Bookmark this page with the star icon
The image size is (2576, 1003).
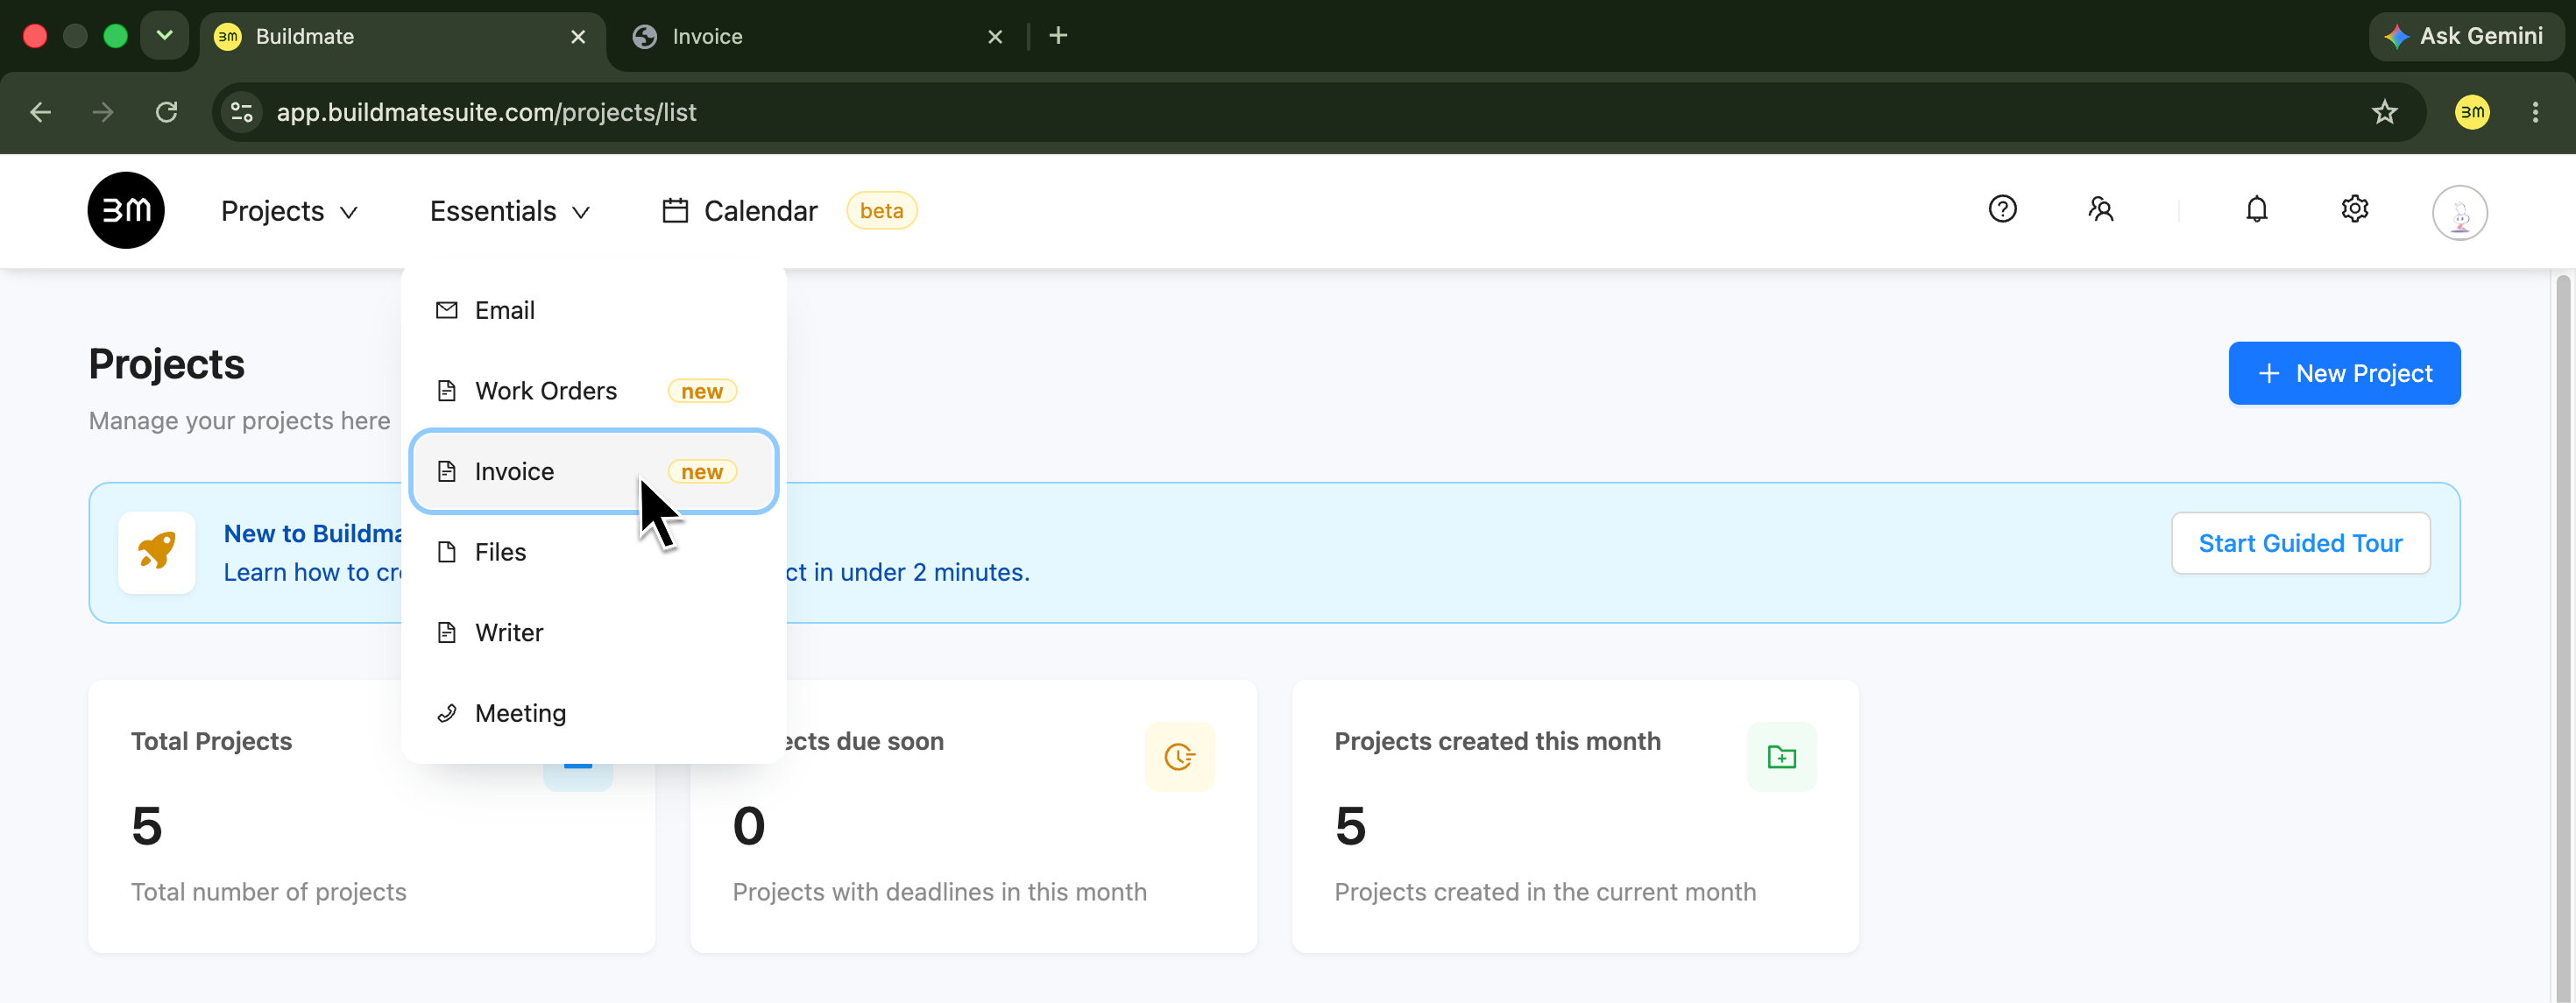pyautogui.click(x=2384, y=112)
